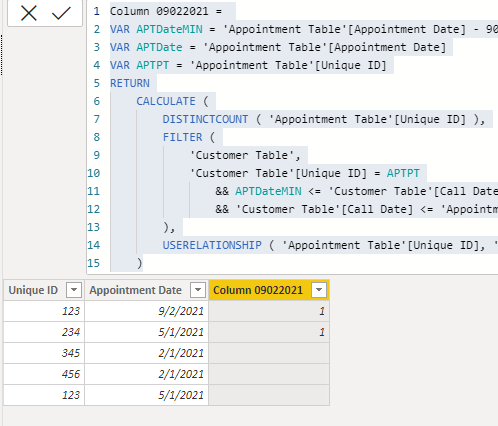
Task: Click the Column 09022021 value in the 234 row
Action: point(269,332)
